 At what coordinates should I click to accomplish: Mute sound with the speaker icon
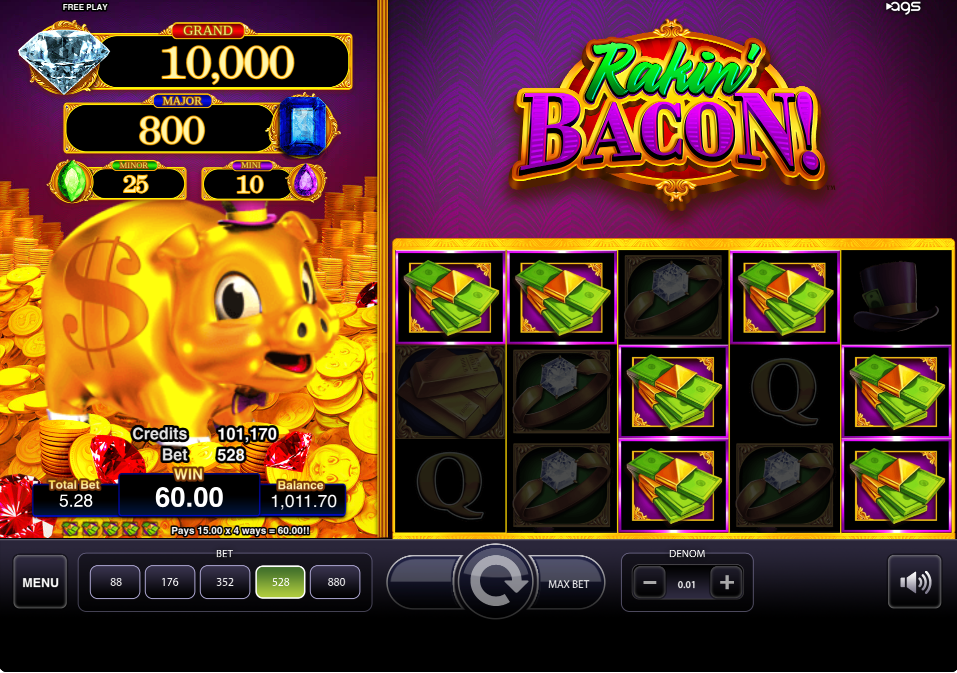coord(914,582)
